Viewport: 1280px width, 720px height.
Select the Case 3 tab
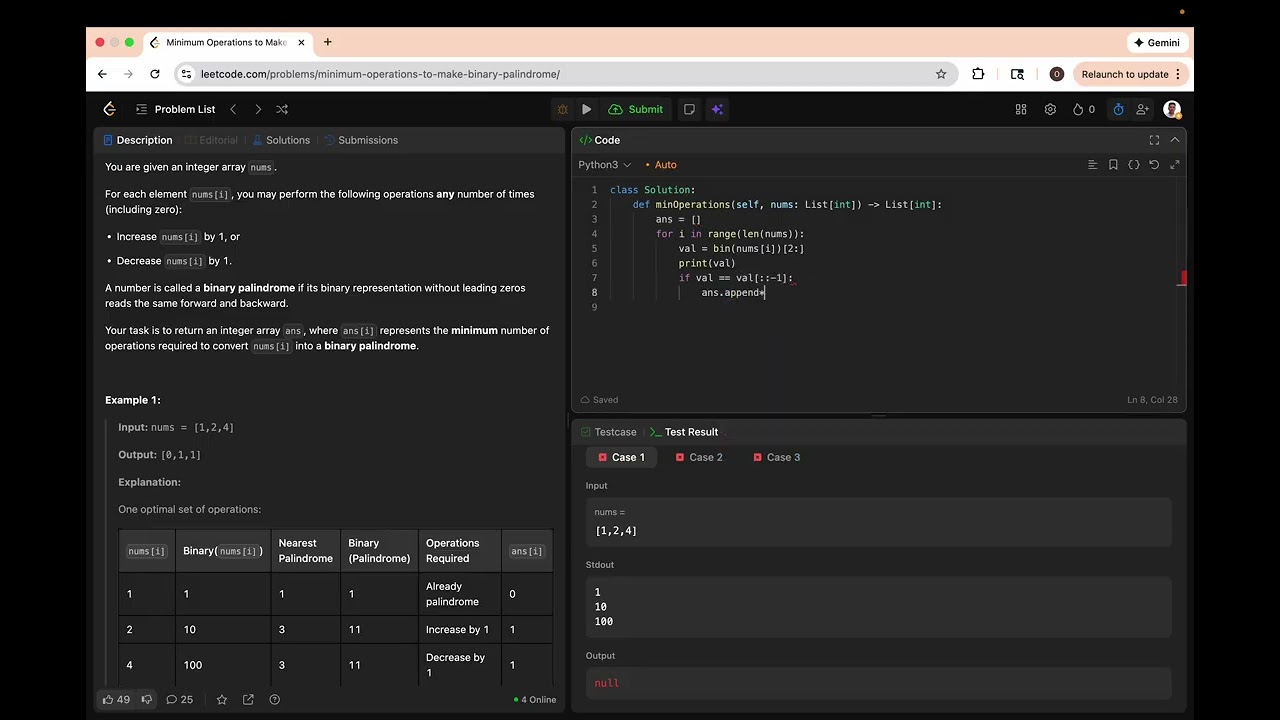pos(775,457)
